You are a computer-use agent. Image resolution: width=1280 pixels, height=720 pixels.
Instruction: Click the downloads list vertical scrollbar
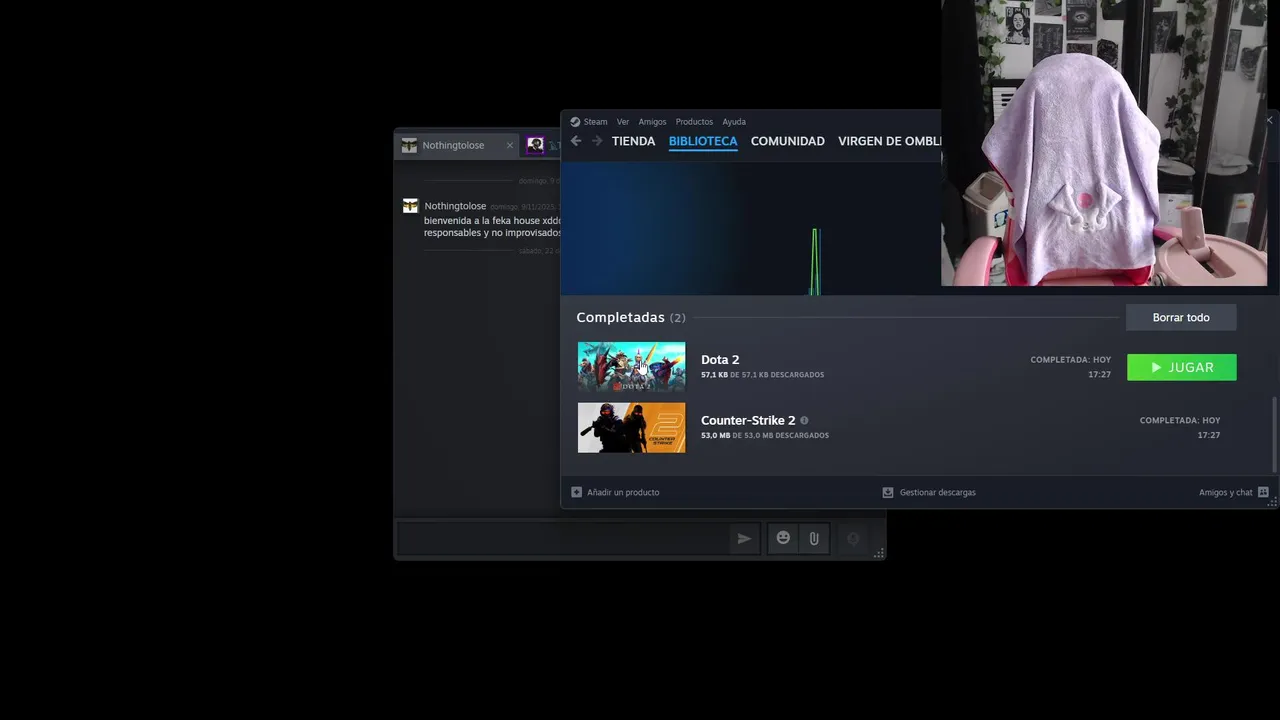click(1274, 435)
